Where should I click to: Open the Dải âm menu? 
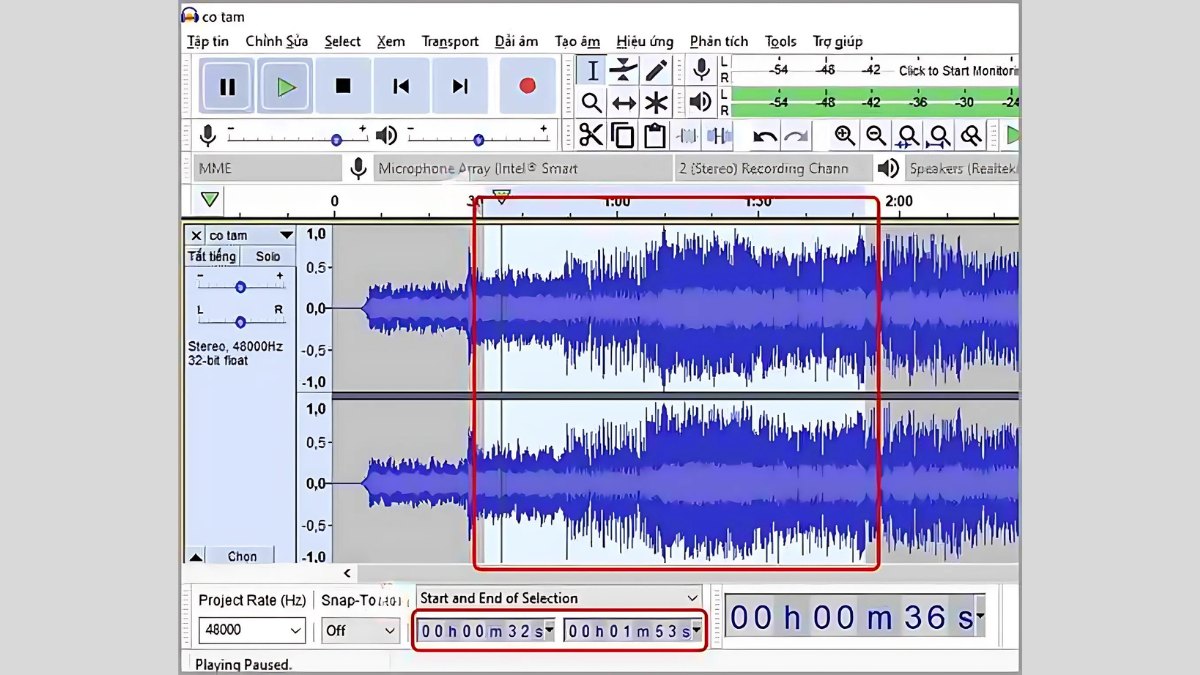(x=516, y=41)
